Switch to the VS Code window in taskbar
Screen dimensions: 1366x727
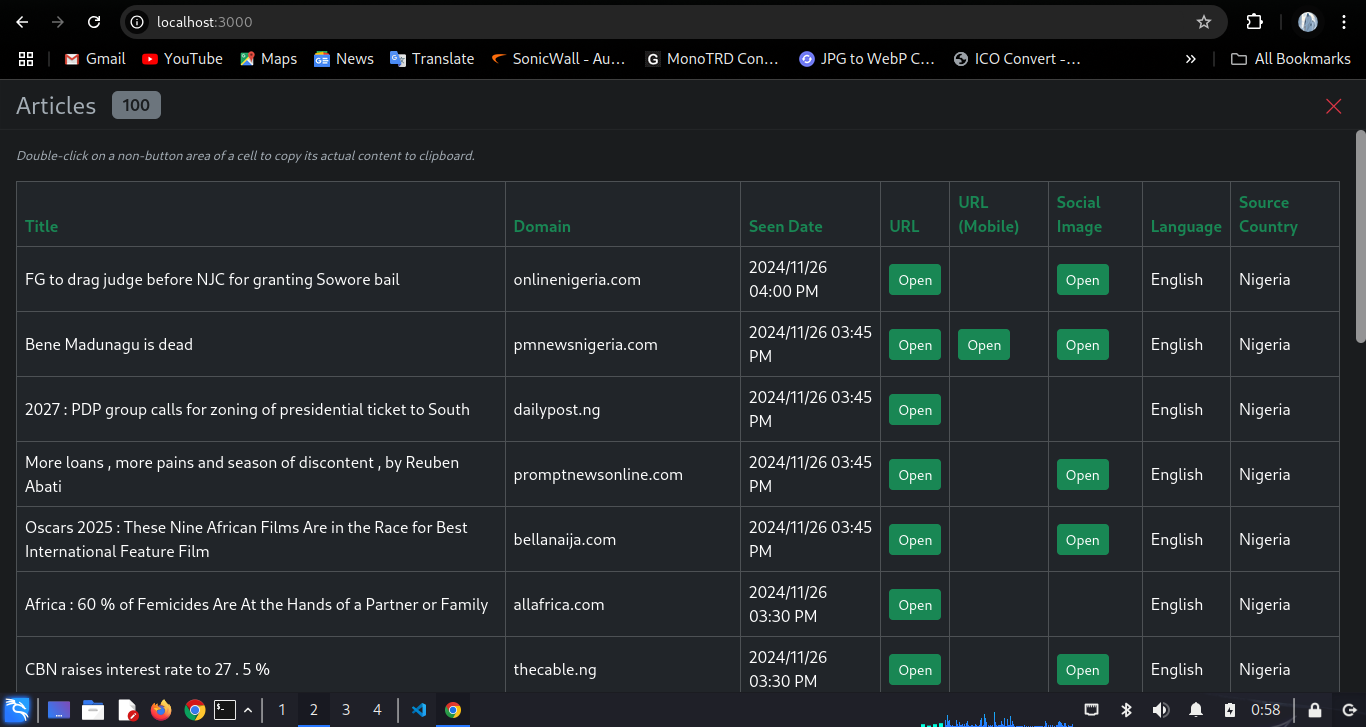pyautogui.click(x=419, y=710)
